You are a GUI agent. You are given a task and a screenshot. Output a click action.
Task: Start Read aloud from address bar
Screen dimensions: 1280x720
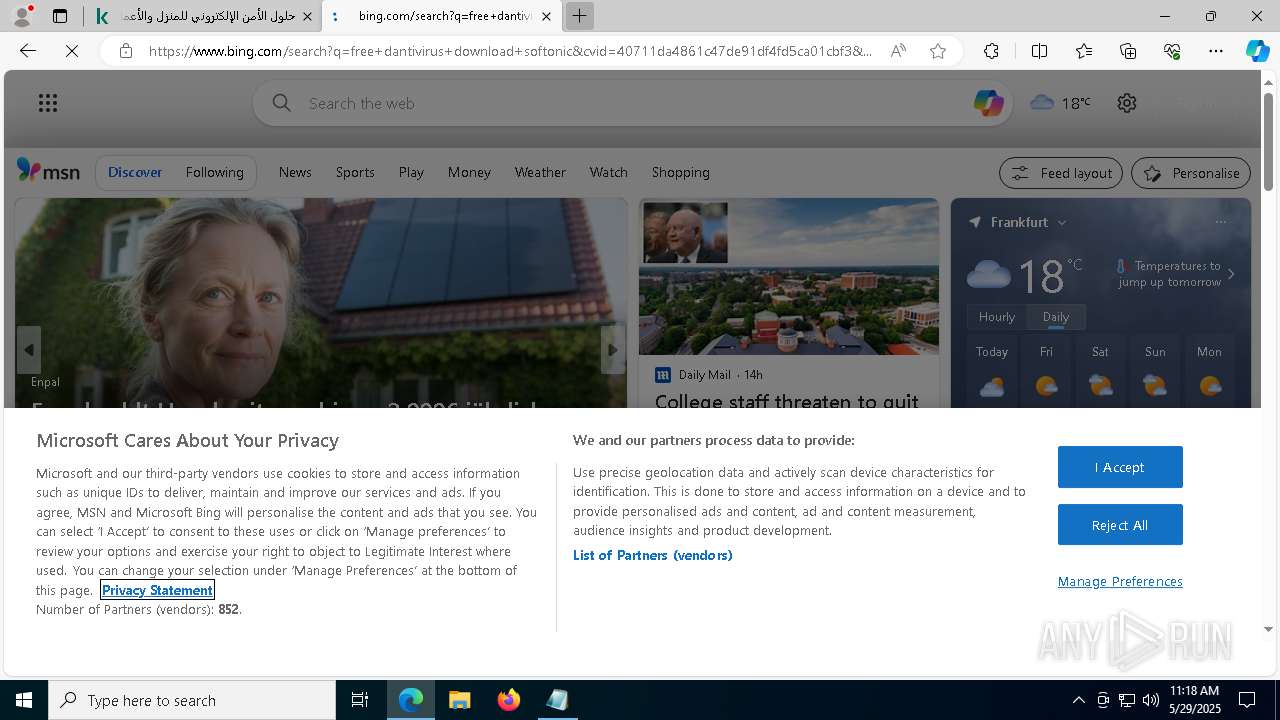(898, 51)
